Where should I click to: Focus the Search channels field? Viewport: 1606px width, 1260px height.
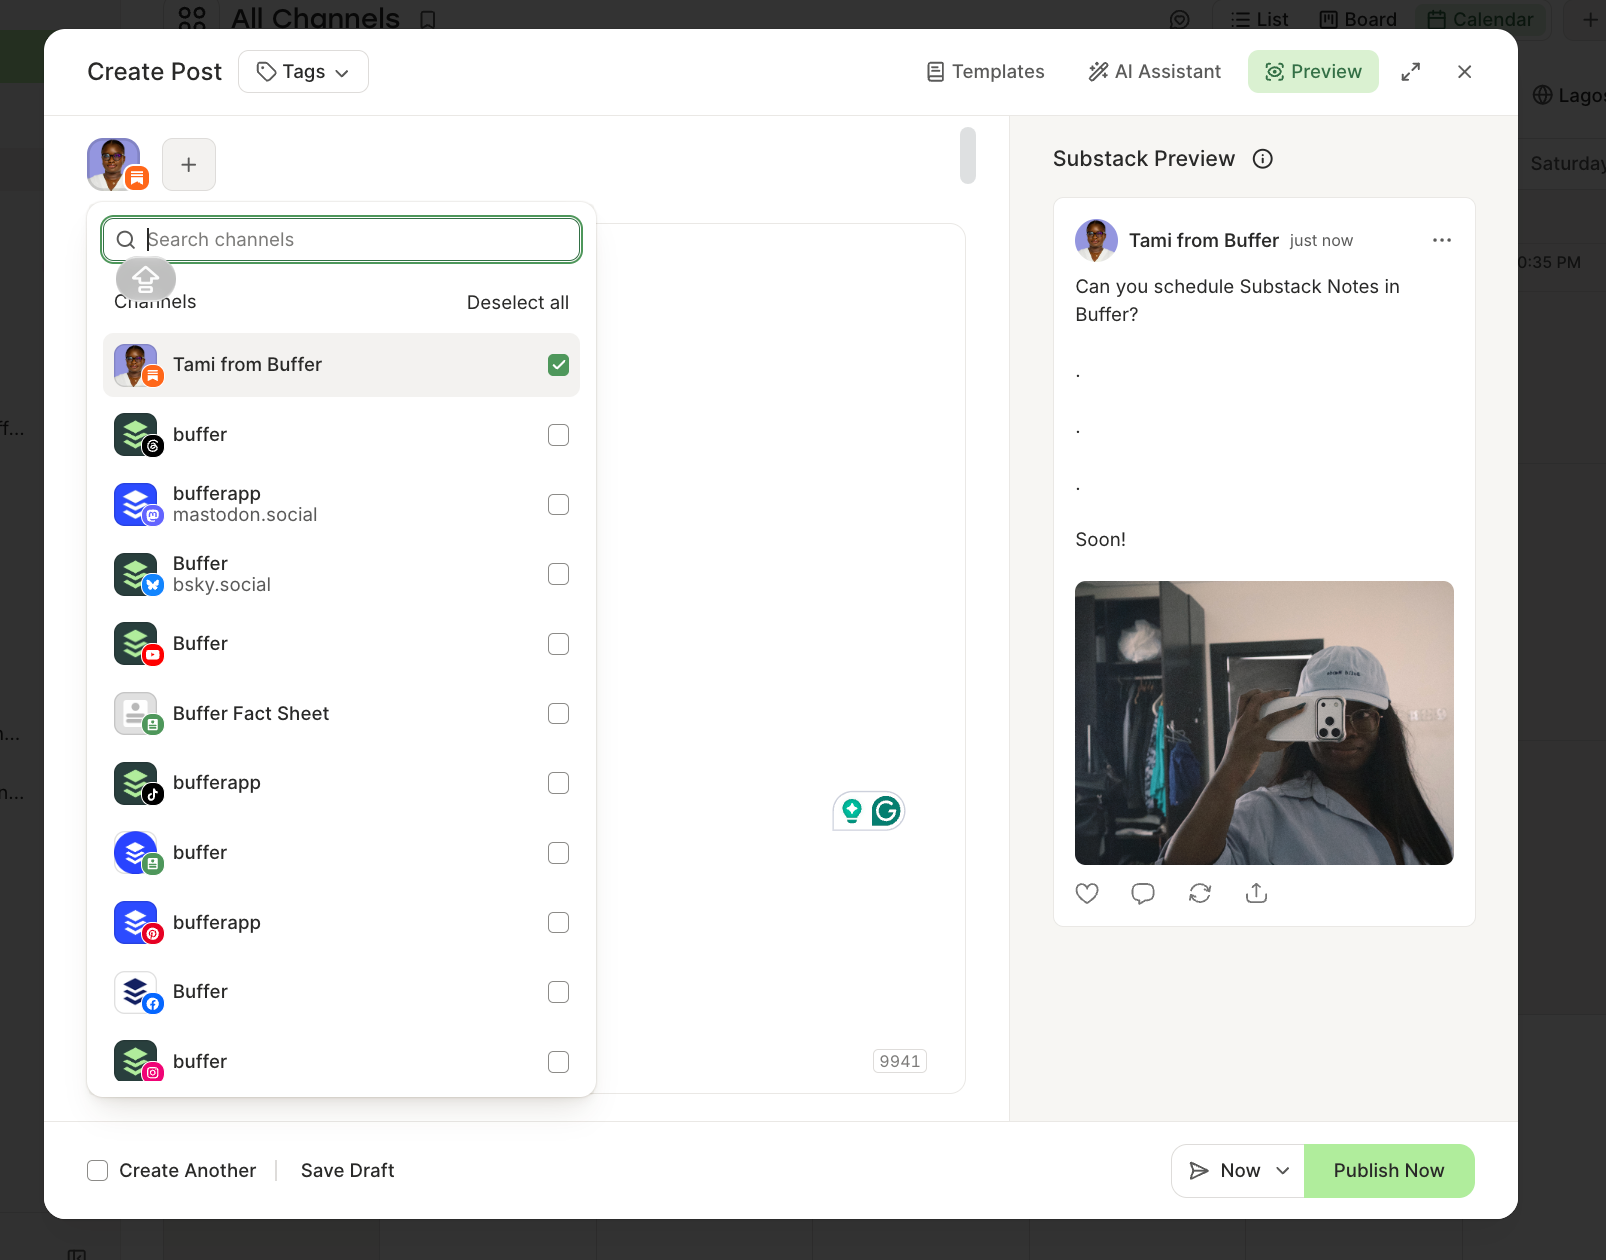tap(342, 240)
